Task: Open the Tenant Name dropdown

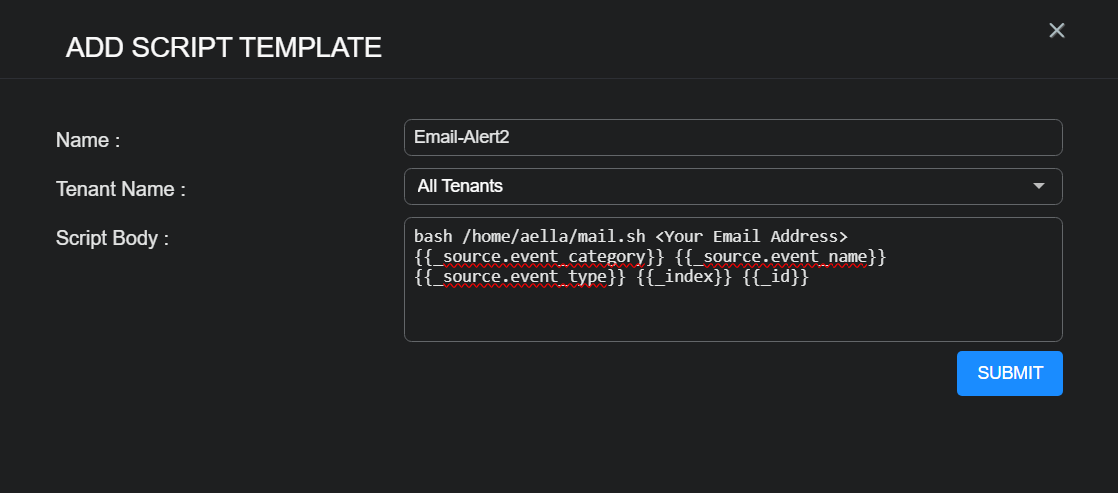Action: point(732,186)
